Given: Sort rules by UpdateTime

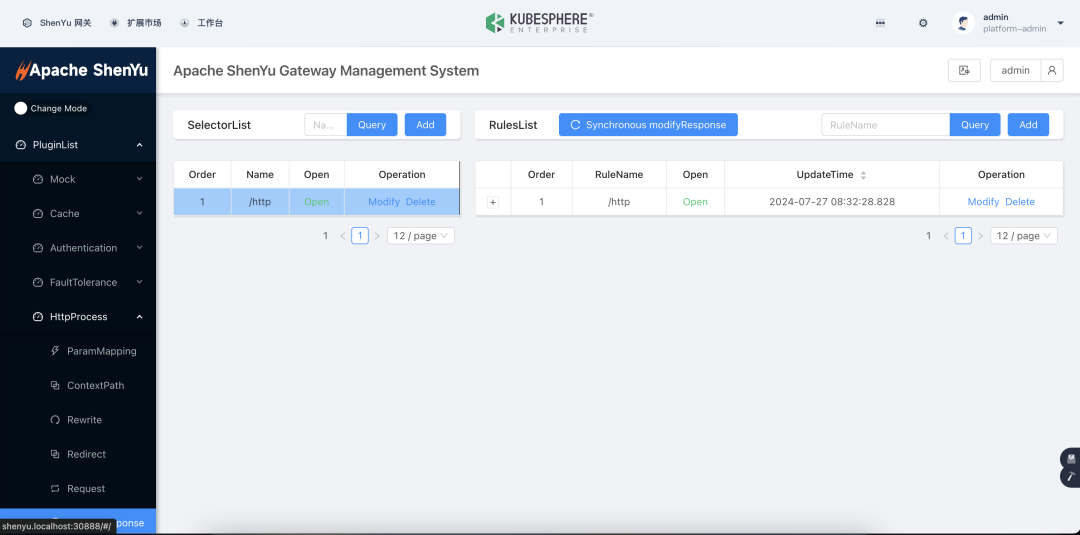Looking at the screenshot, I should tap(863, 175).
